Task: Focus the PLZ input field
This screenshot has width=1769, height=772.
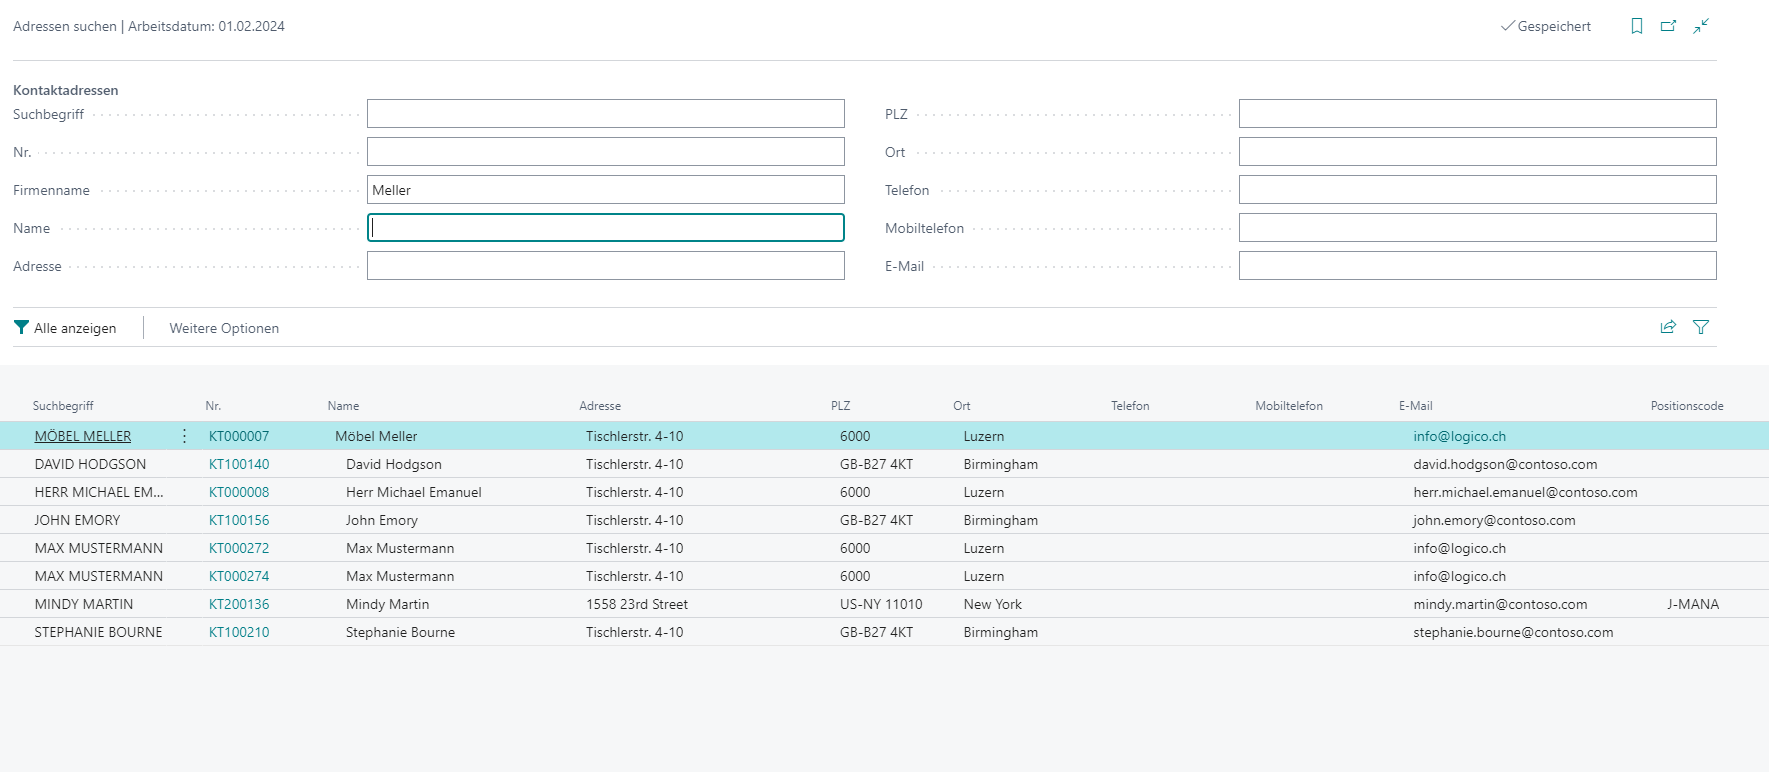Action: 1478,114
